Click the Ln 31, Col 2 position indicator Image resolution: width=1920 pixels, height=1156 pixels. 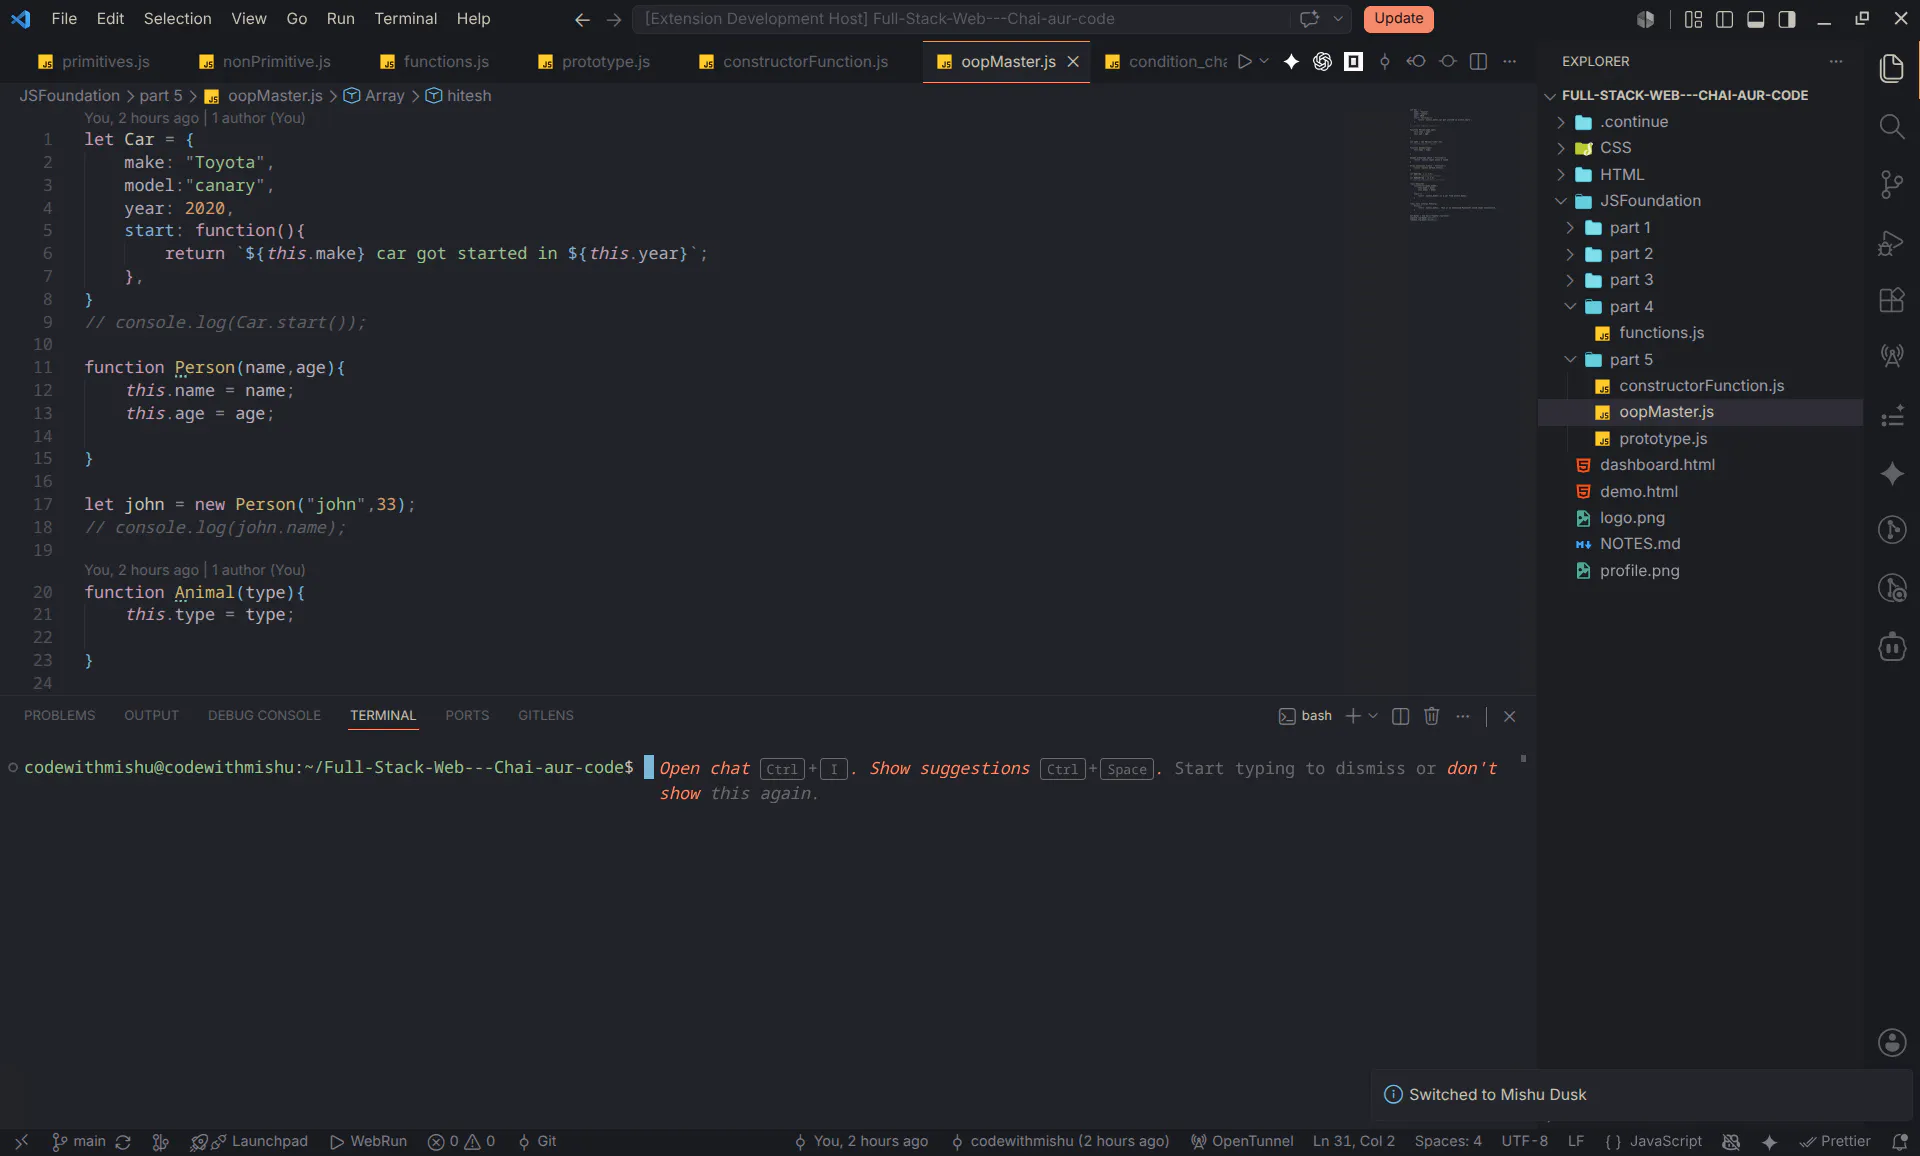[x=1353, y=1142]
